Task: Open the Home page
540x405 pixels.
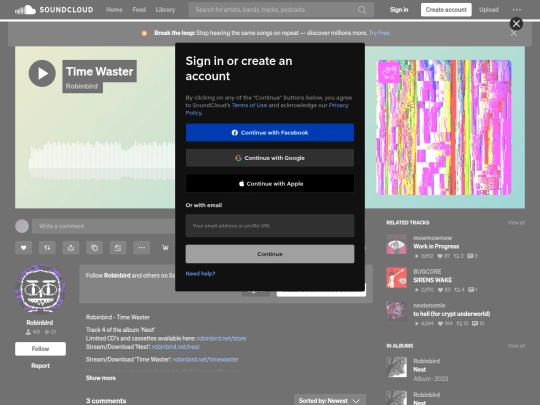Action: (x=114, y=10)
